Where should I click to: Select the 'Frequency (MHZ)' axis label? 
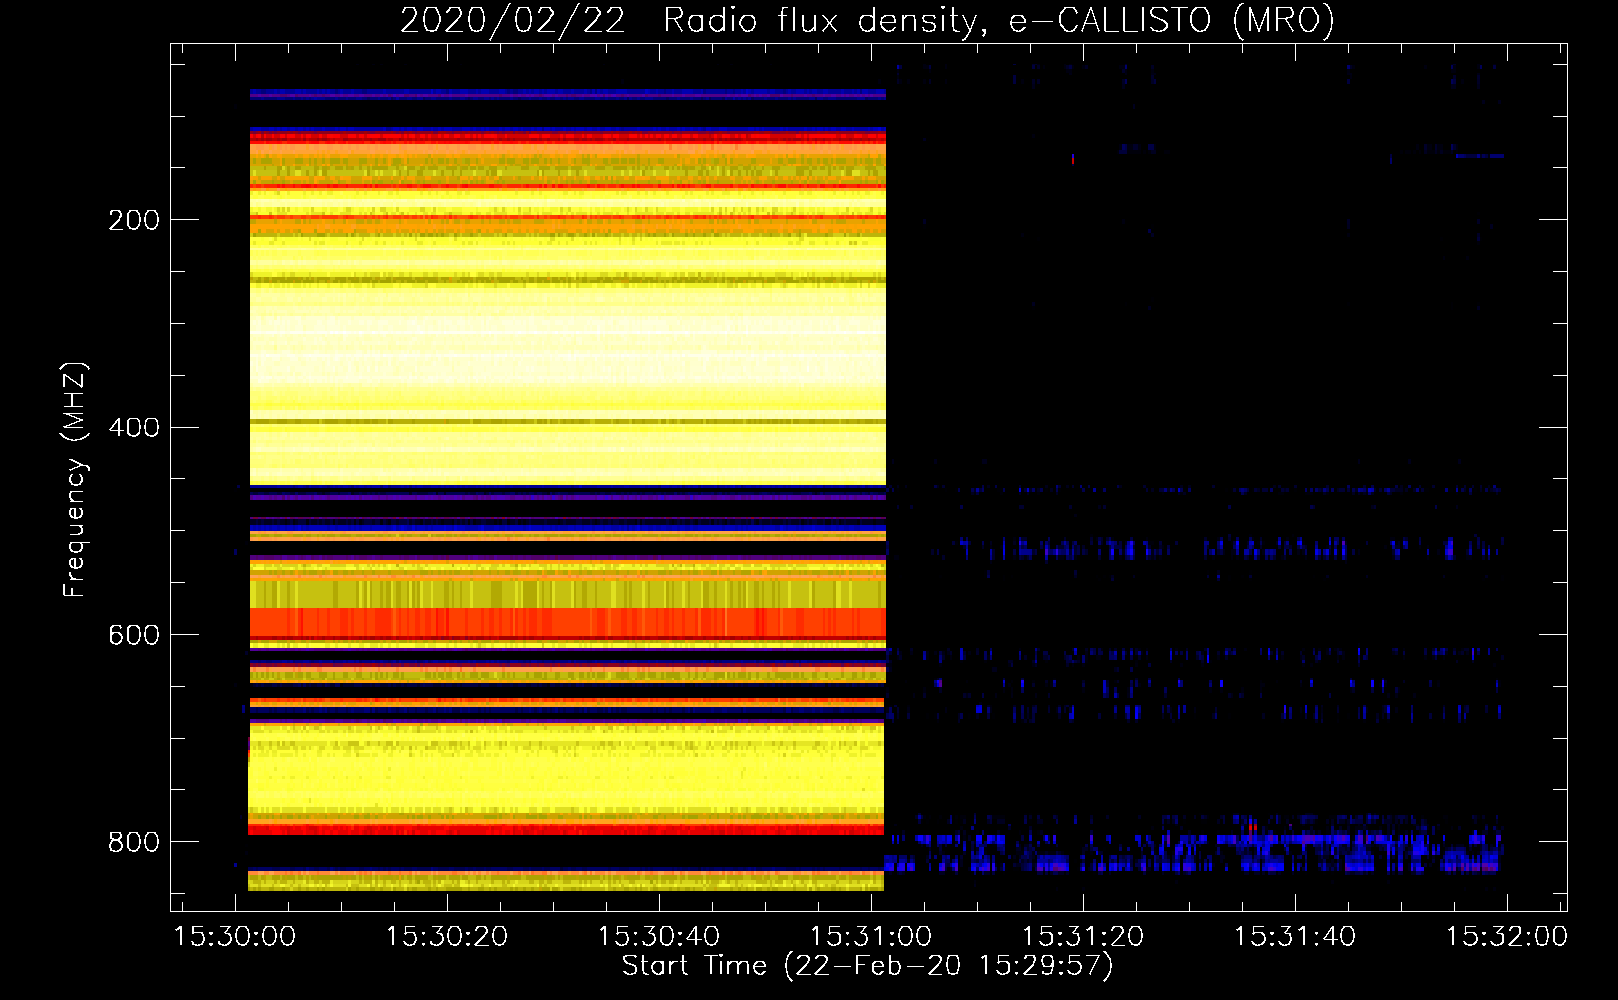(x=74, y=480)
